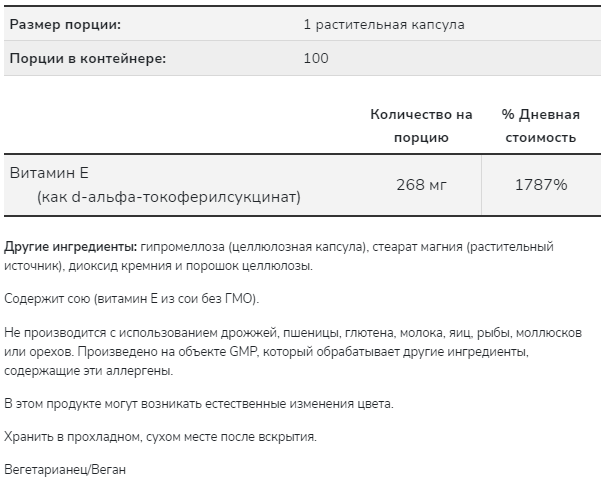The image size is (607, 485).
Task: Click the "Количество на порцию" column header
Action: click(x=421, y=126)
